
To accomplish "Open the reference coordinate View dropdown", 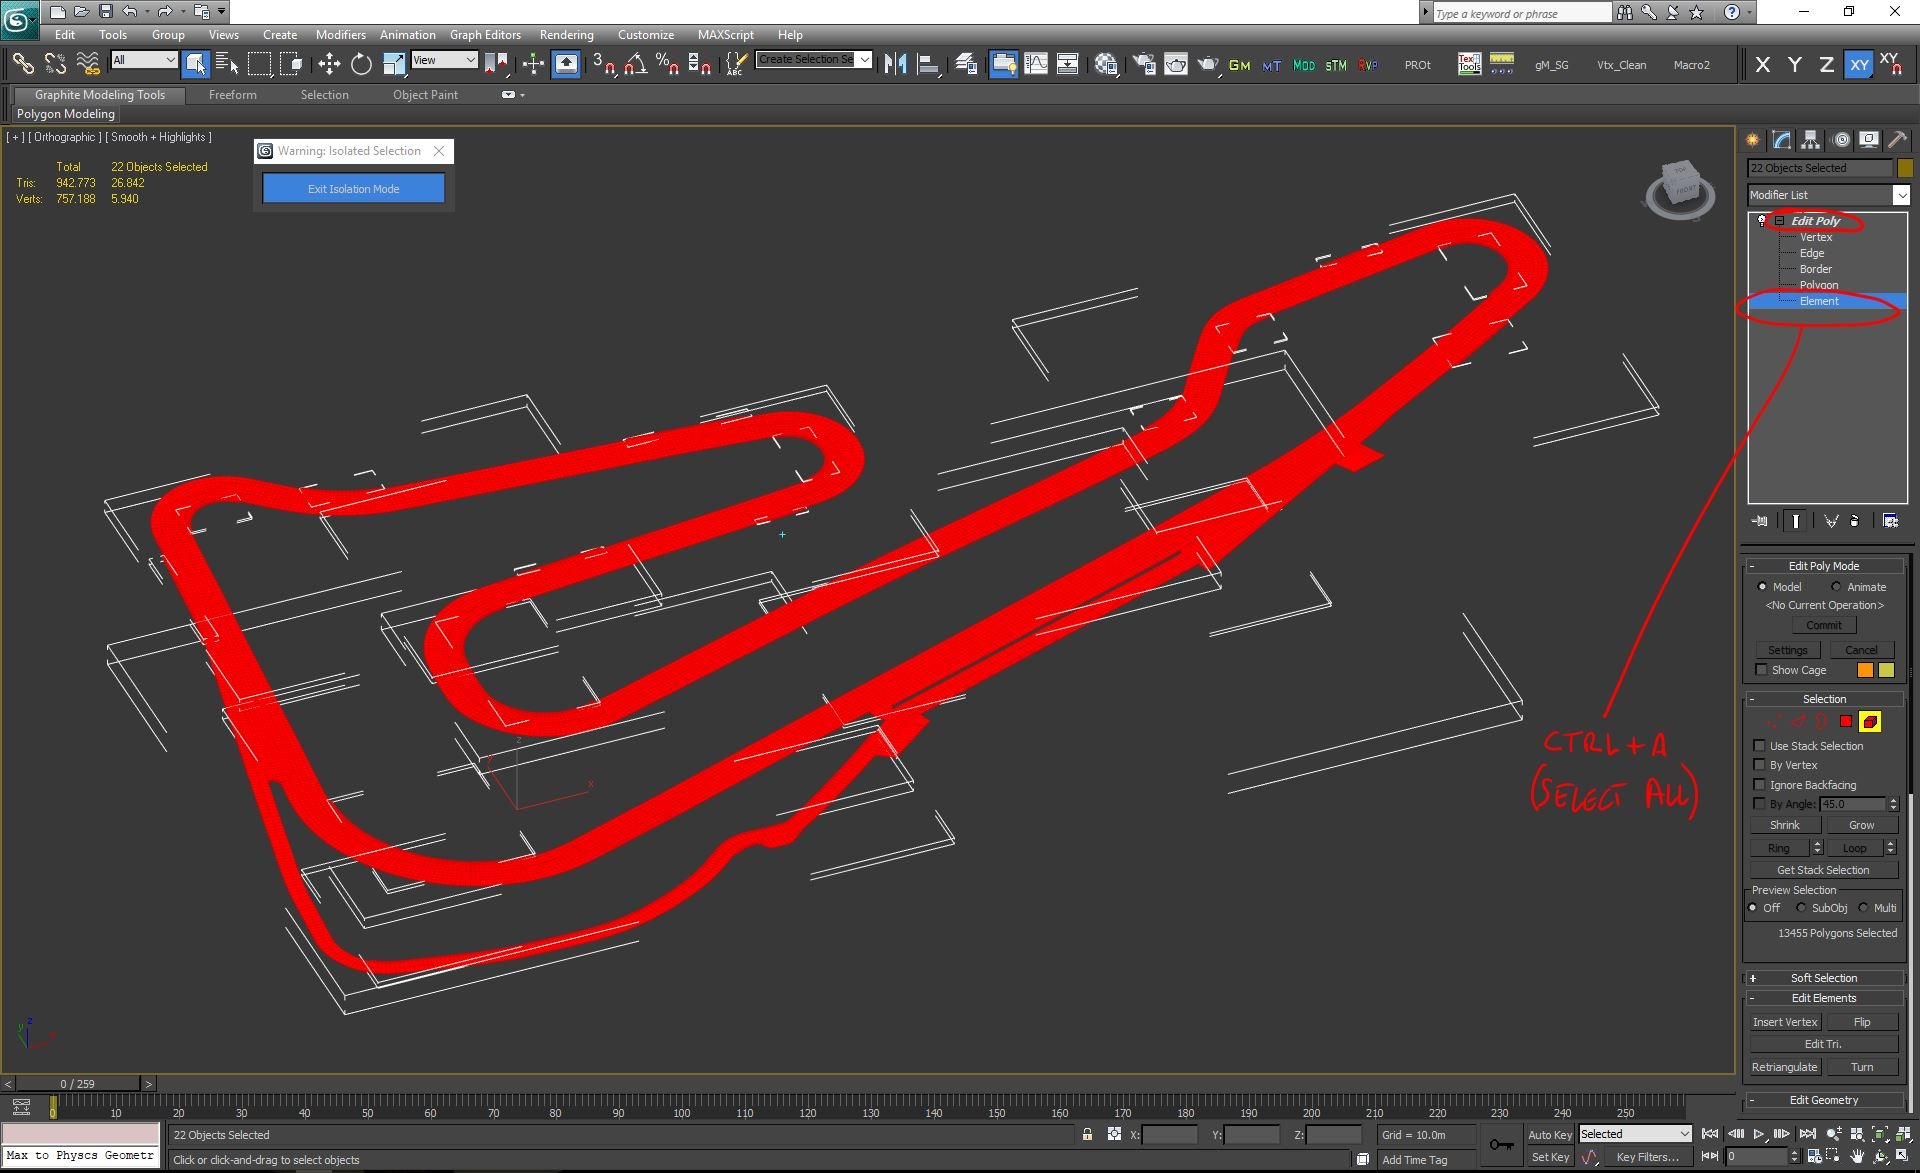I will tap(444, 60).
